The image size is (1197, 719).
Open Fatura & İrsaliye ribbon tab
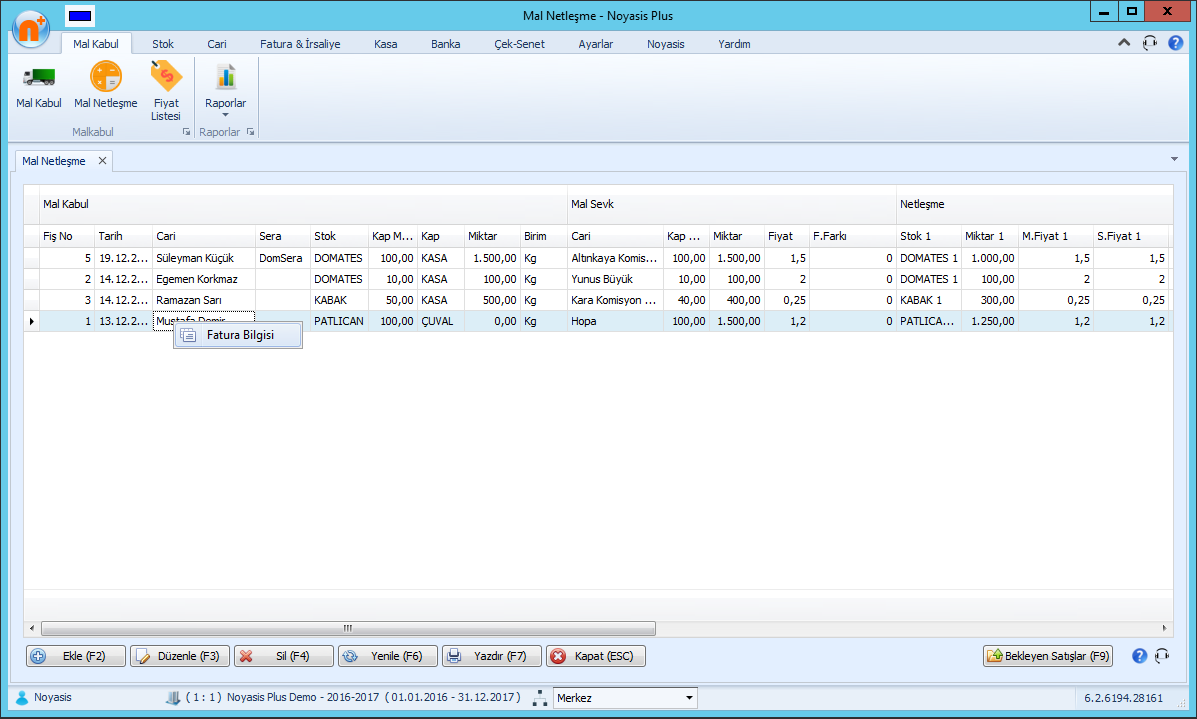tap(300, 44)
